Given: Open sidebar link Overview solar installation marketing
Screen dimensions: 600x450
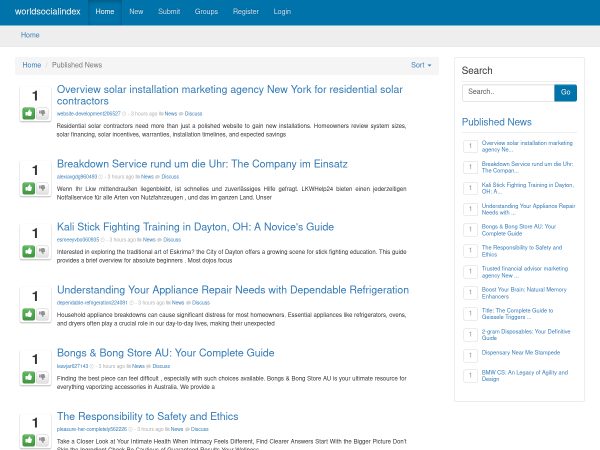Looking at the screenshot, I should pyautogui.click(x=527, y=146).
